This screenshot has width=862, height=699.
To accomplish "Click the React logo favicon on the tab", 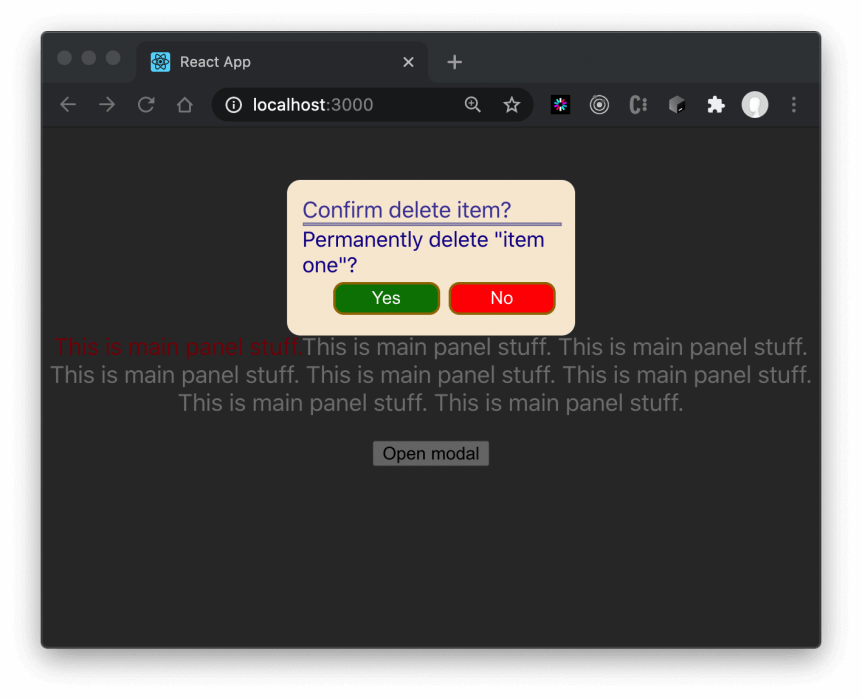I will (161, 62).
